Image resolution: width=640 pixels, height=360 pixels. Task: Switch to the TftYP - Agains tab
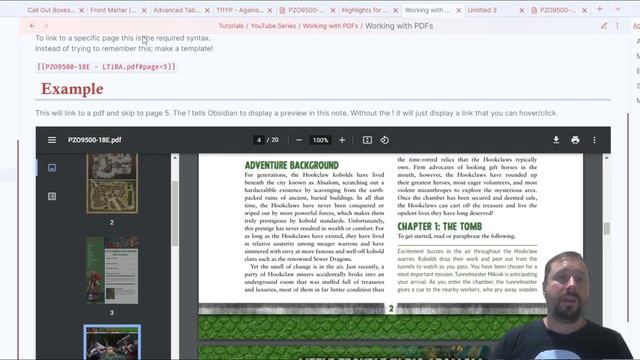[x=240, y=10]
